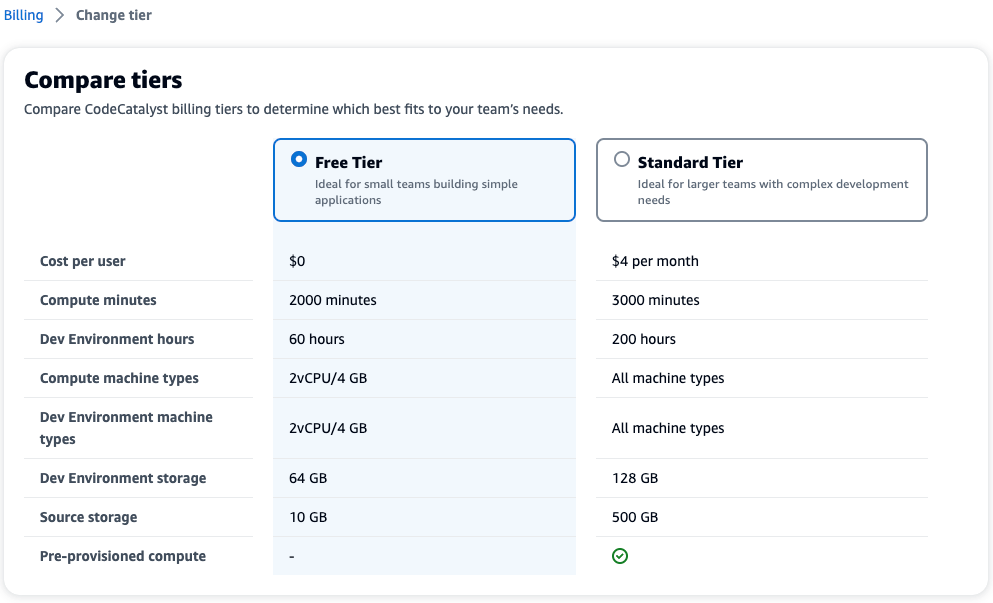Click the Cost per user row label
The width and height of the screenshot is (993, 603).
point(83,261)
